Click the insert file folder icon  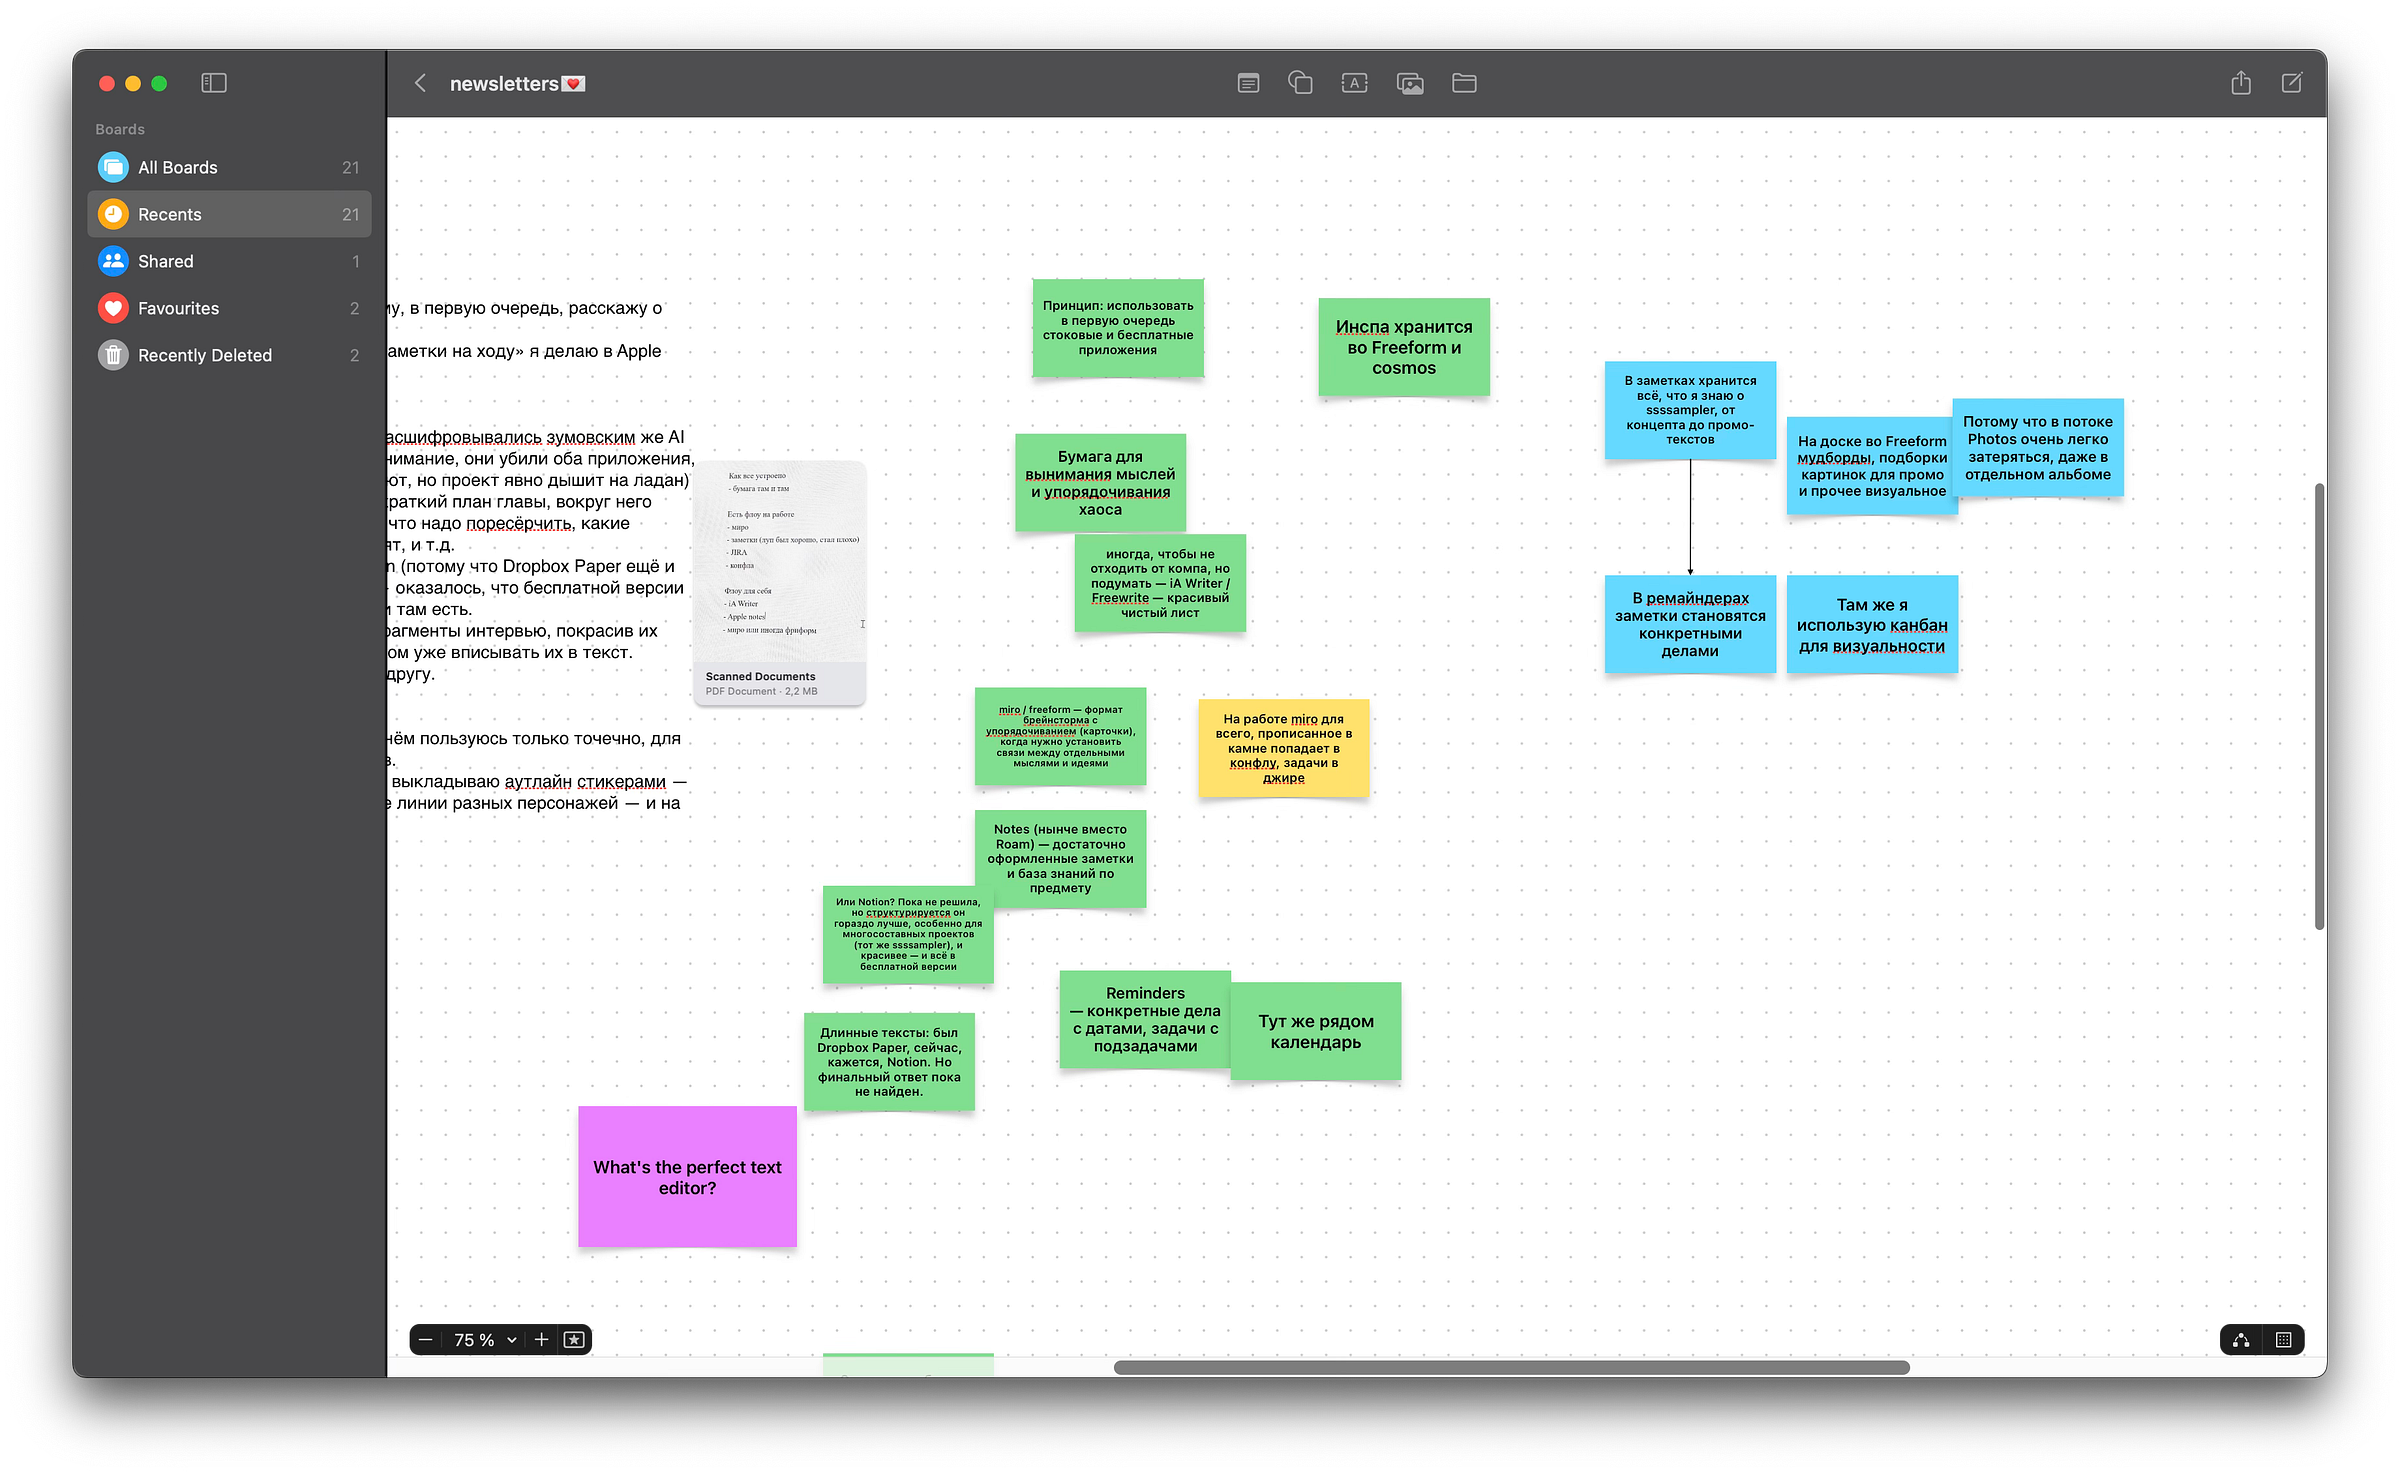[1464, 83]
